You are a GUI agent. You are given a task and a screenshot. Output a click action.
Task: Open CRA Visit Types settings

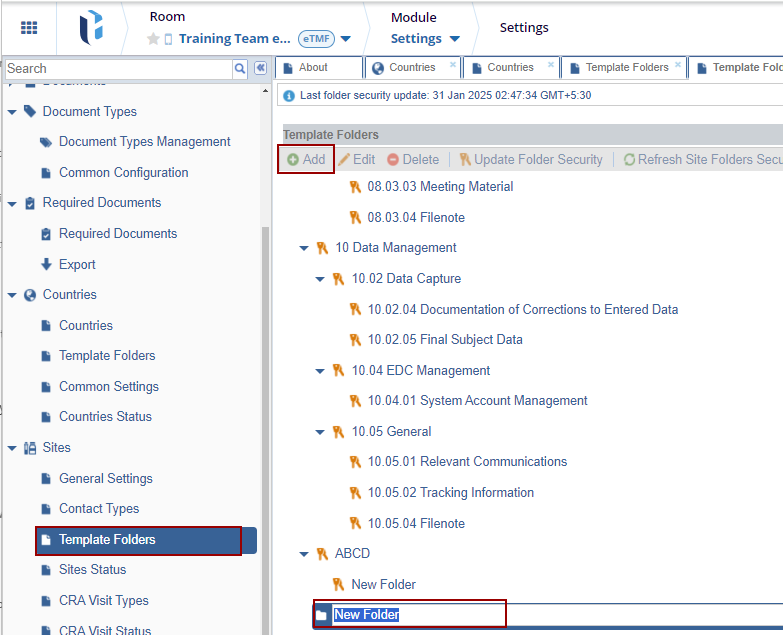(103, 601)
